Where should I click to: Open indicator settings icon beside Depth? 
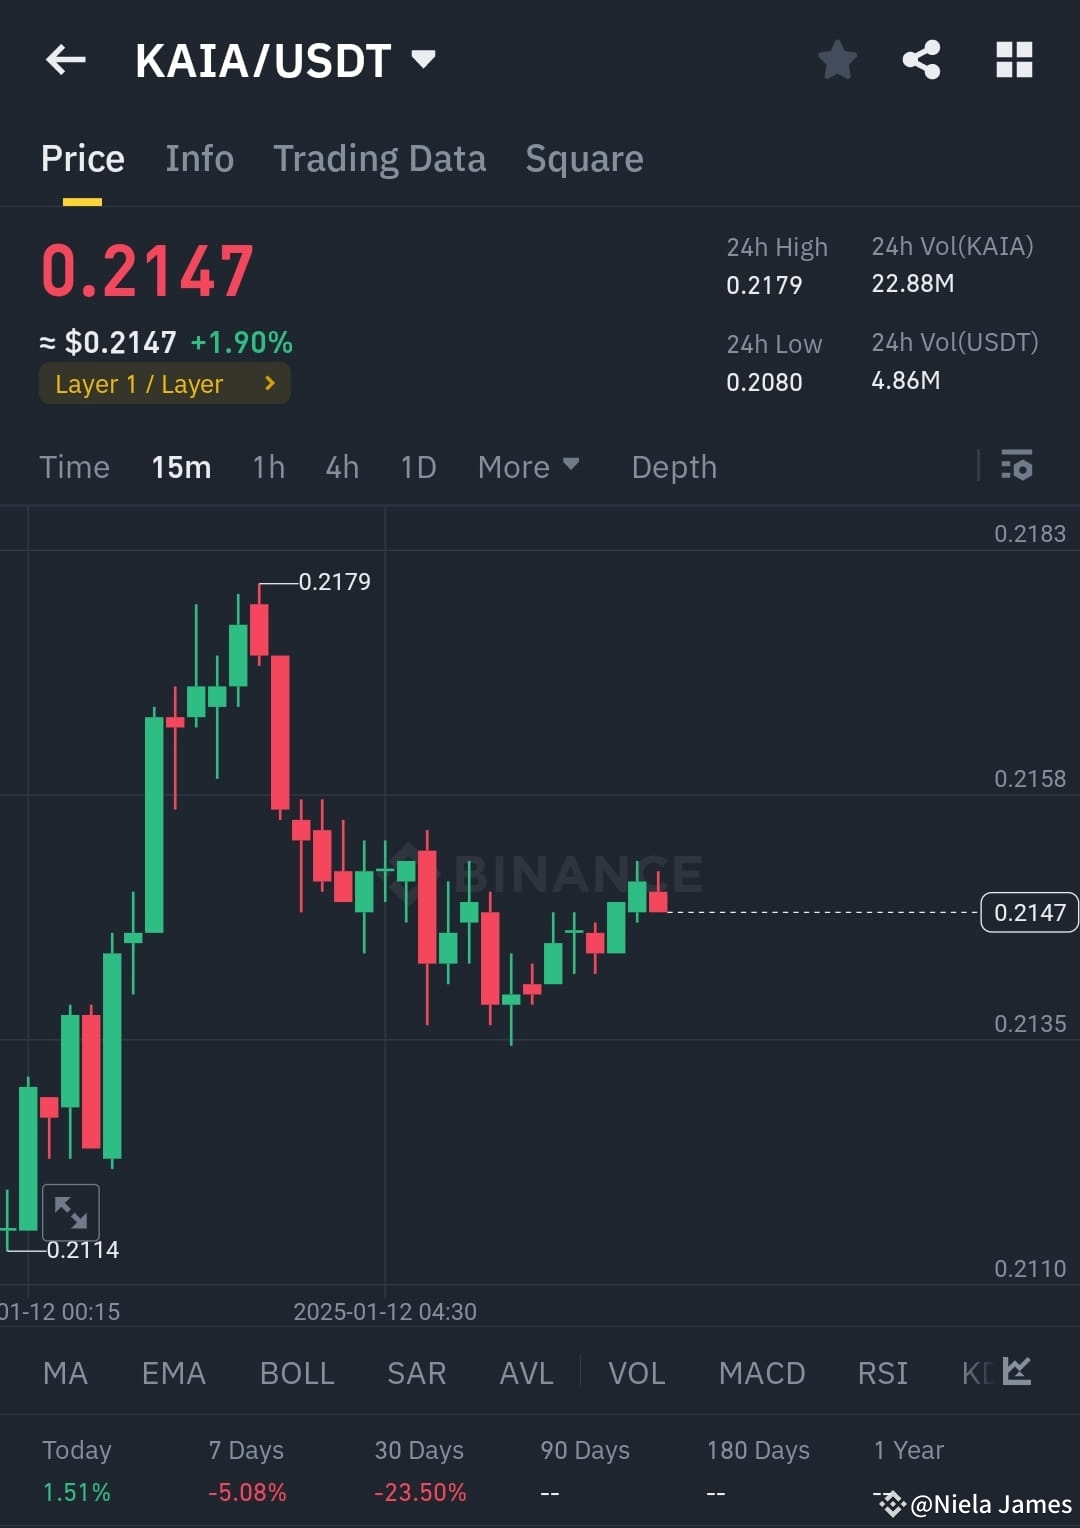(1016, 466)
